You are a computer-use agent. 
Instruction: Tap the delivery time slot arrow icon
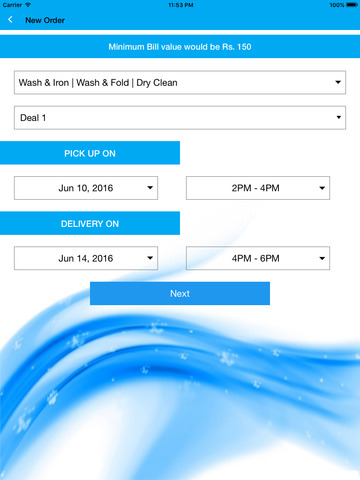tap(322, 258)
